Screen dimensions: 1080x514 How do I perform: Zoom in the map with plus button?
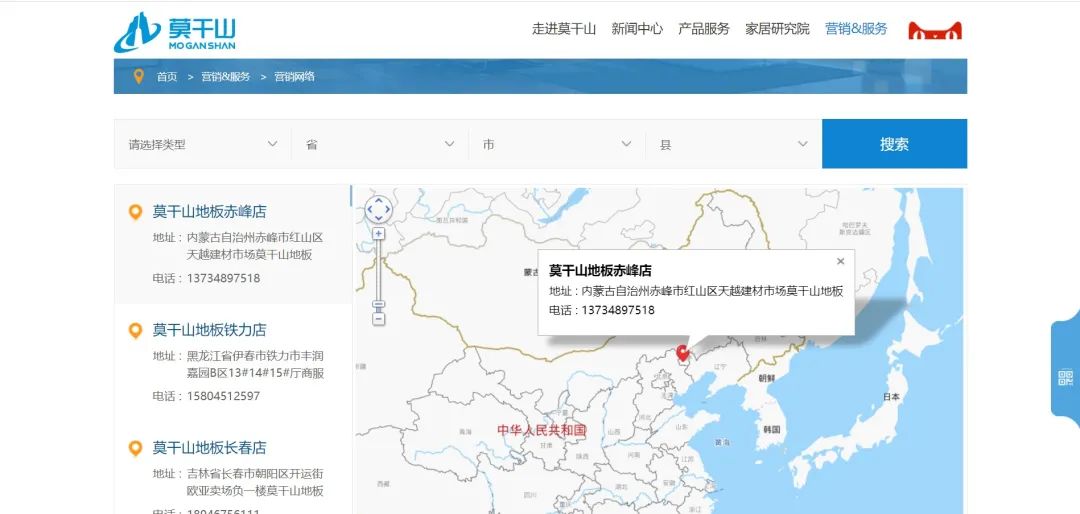pyautogui.click(x=378, y=234)
